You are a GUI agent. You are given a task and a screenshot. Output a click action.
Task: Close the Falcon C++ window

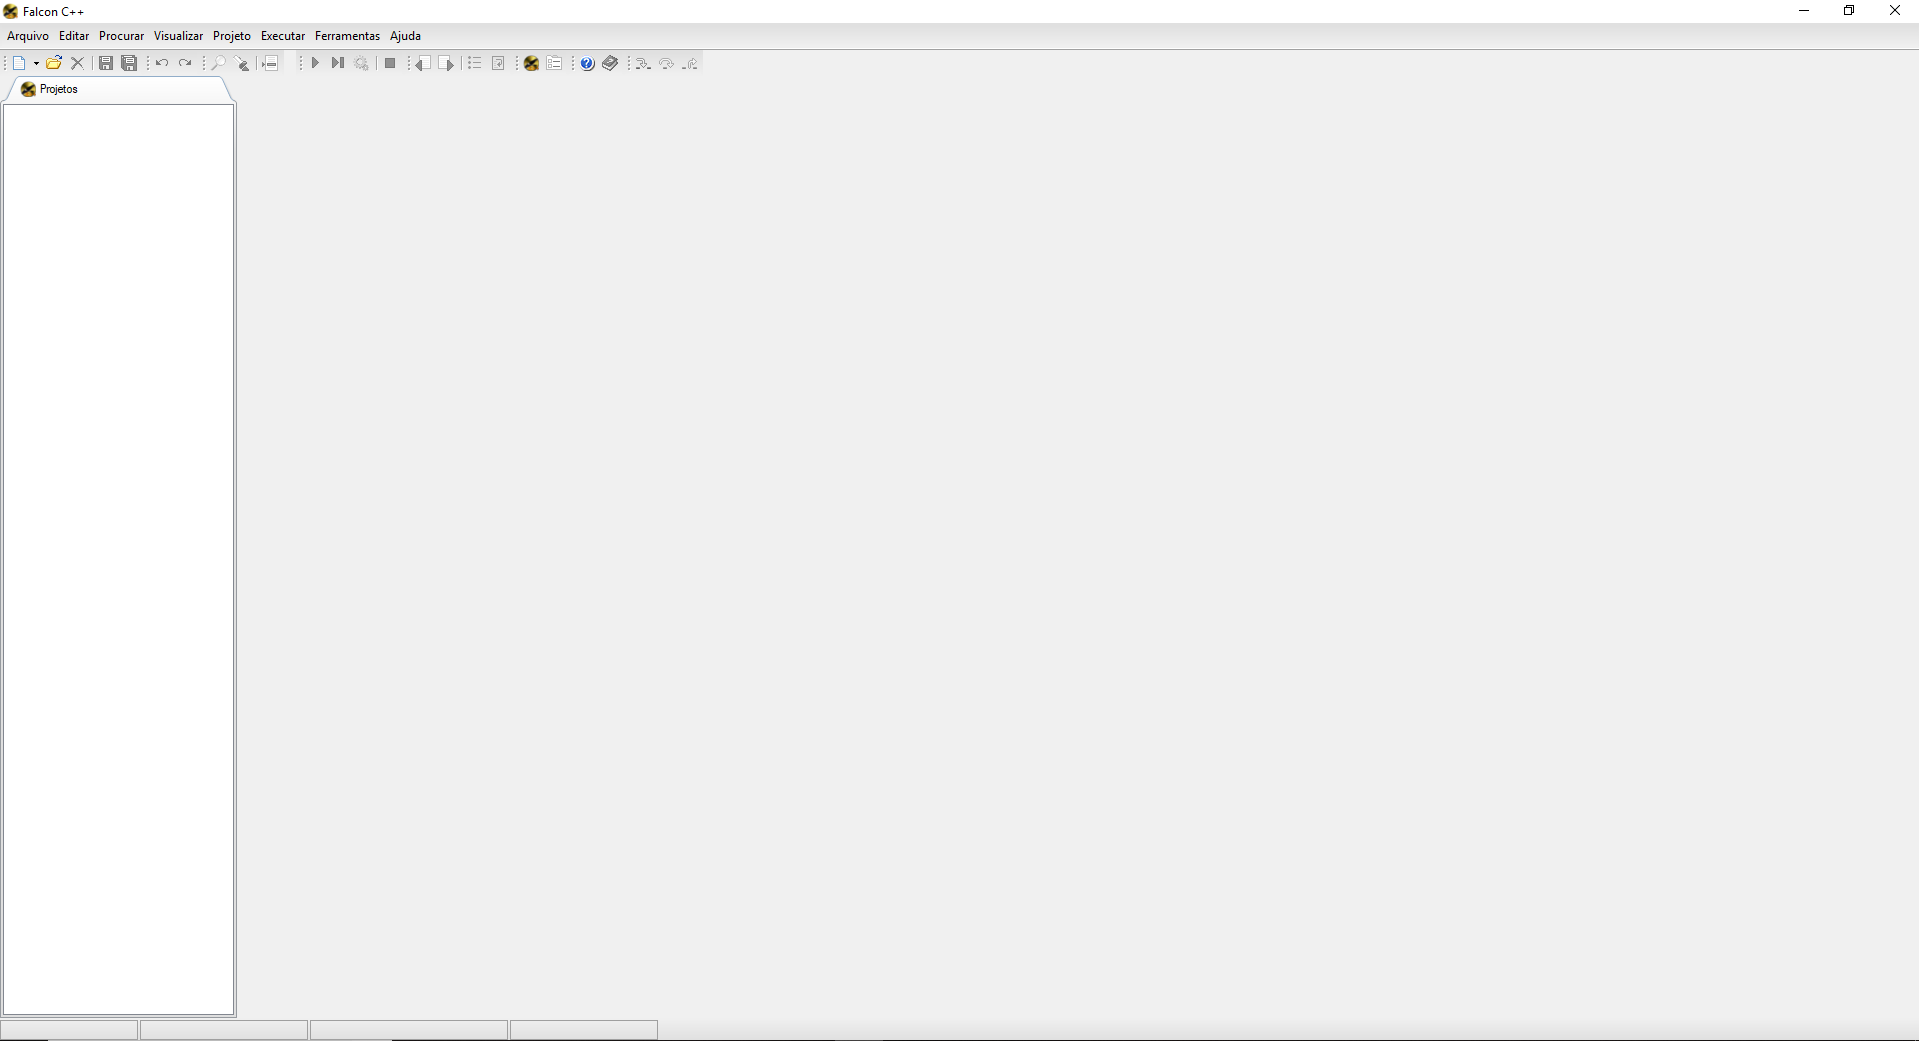coord(1895,11)
